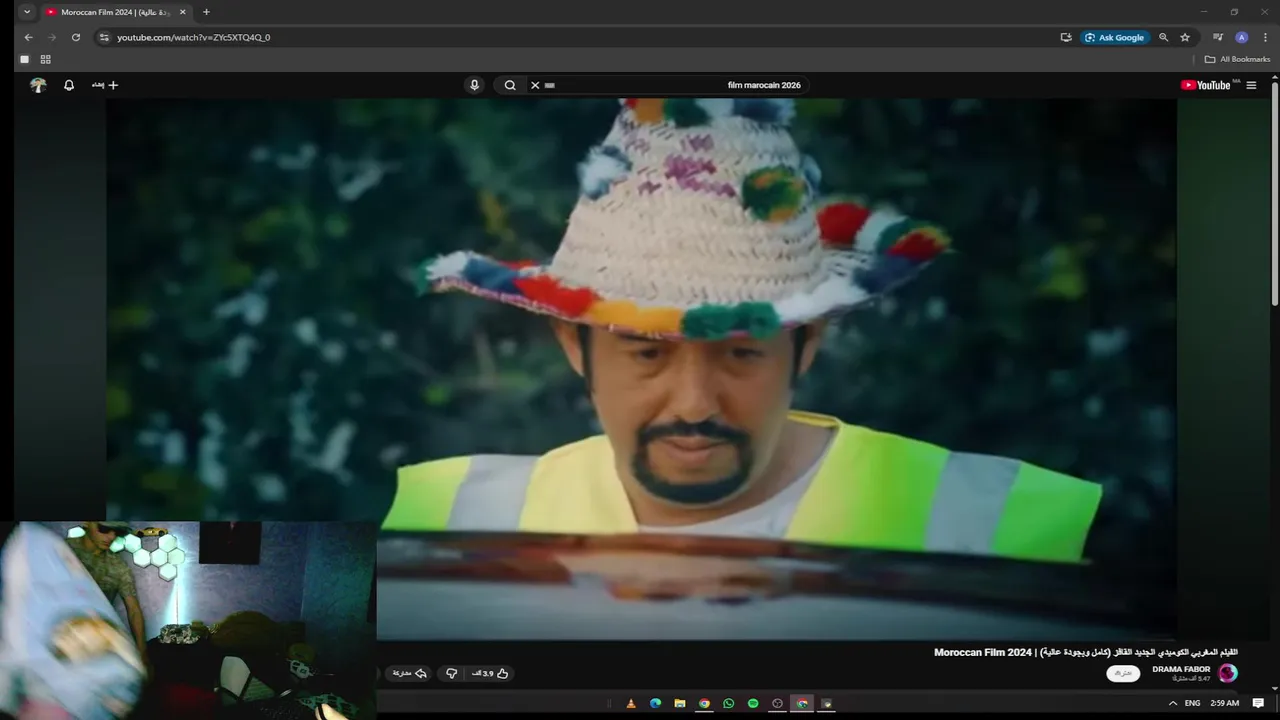Open the apps grid in the bookmarks bar
Image resolution: width=1280 pixels, height=720 pixels.
(45, 59)
